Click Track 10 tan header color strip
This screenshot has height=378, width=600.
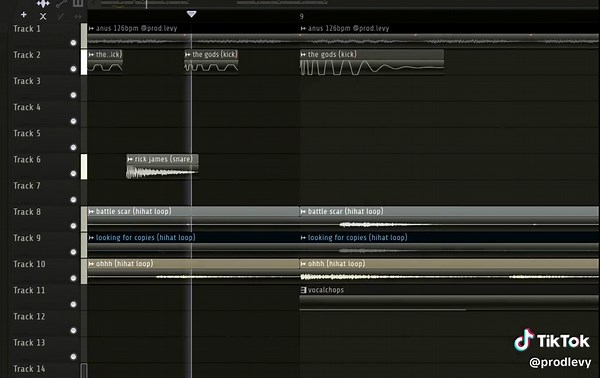[84, 271]
